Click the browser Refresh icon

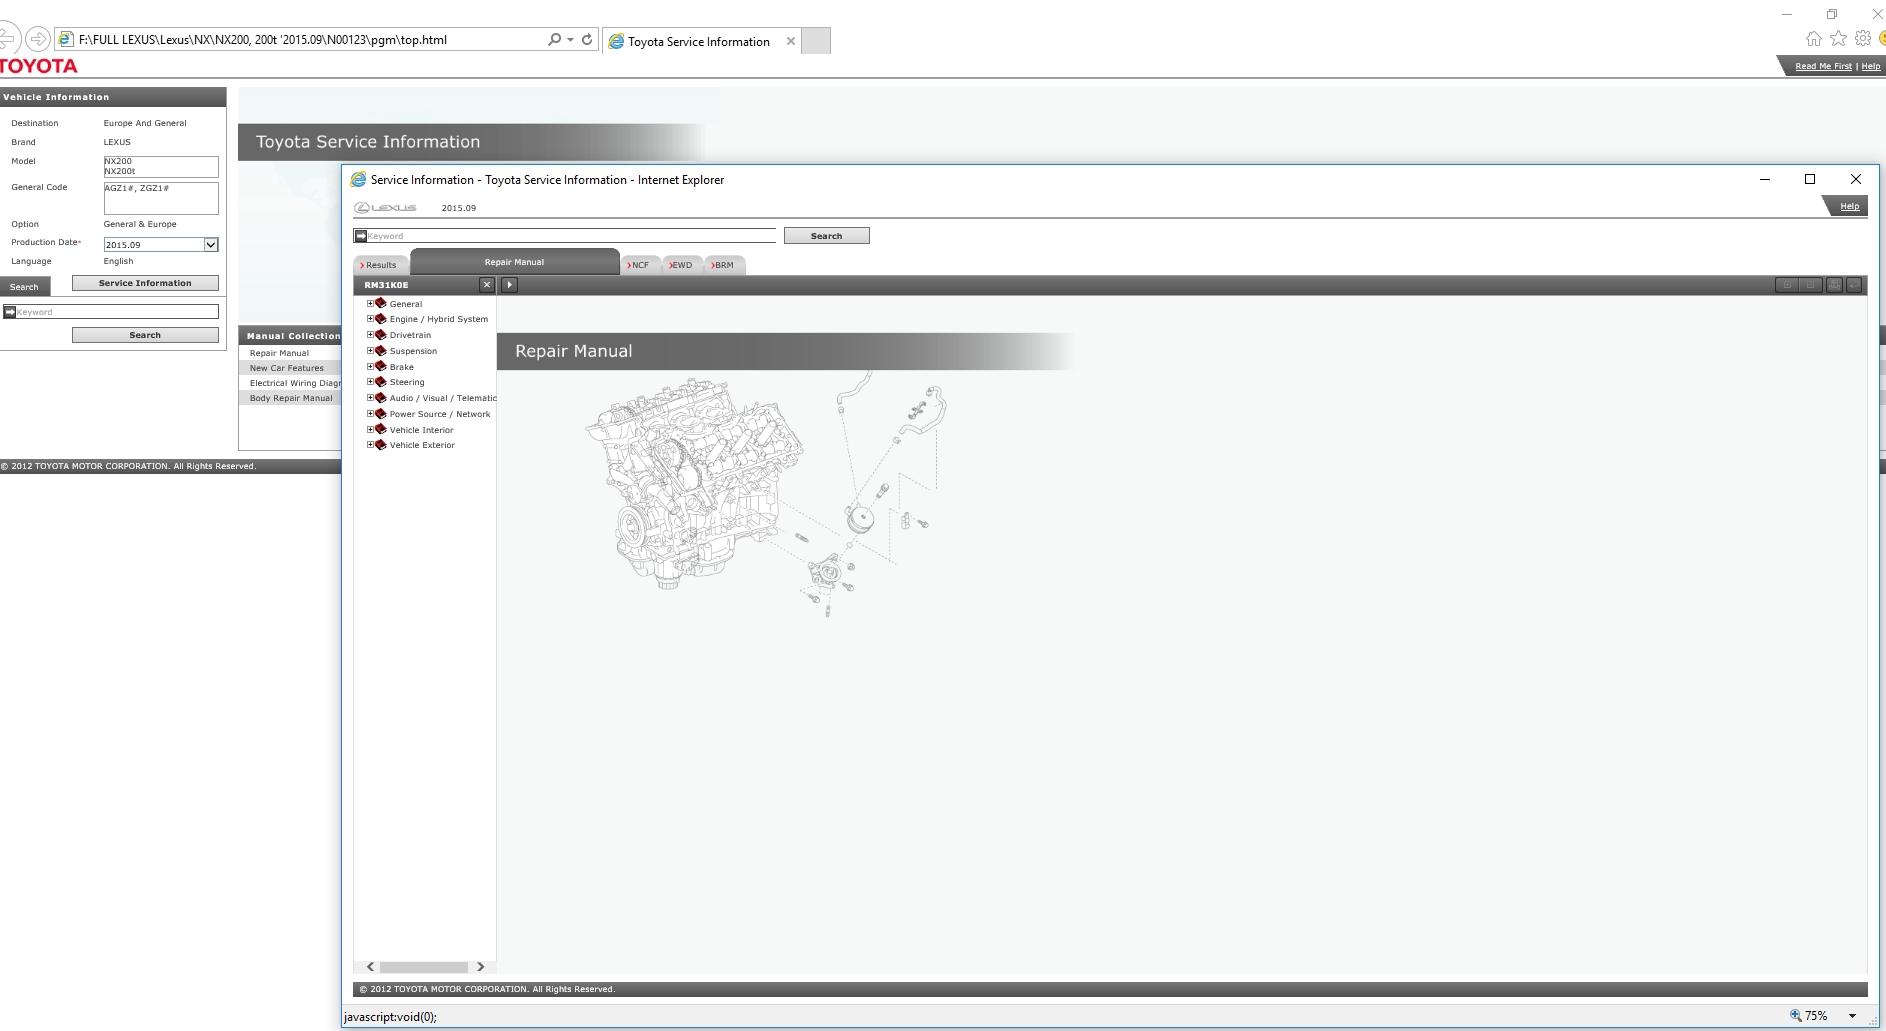pyautogui.click(x=587, y=40)
